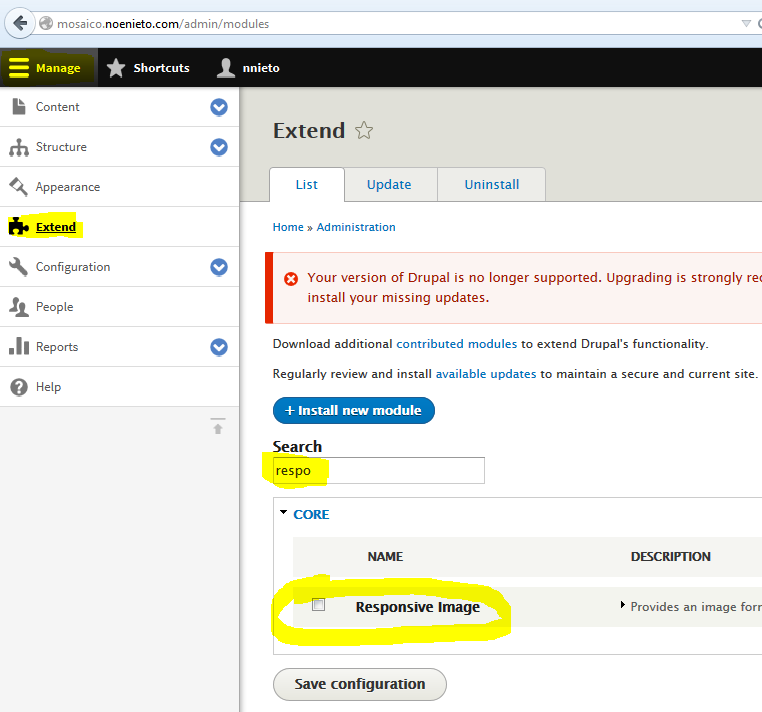Viewport: 762px width, 712px height.
Task: Switch to the Uninstall tab
Action: click(492, 185)
